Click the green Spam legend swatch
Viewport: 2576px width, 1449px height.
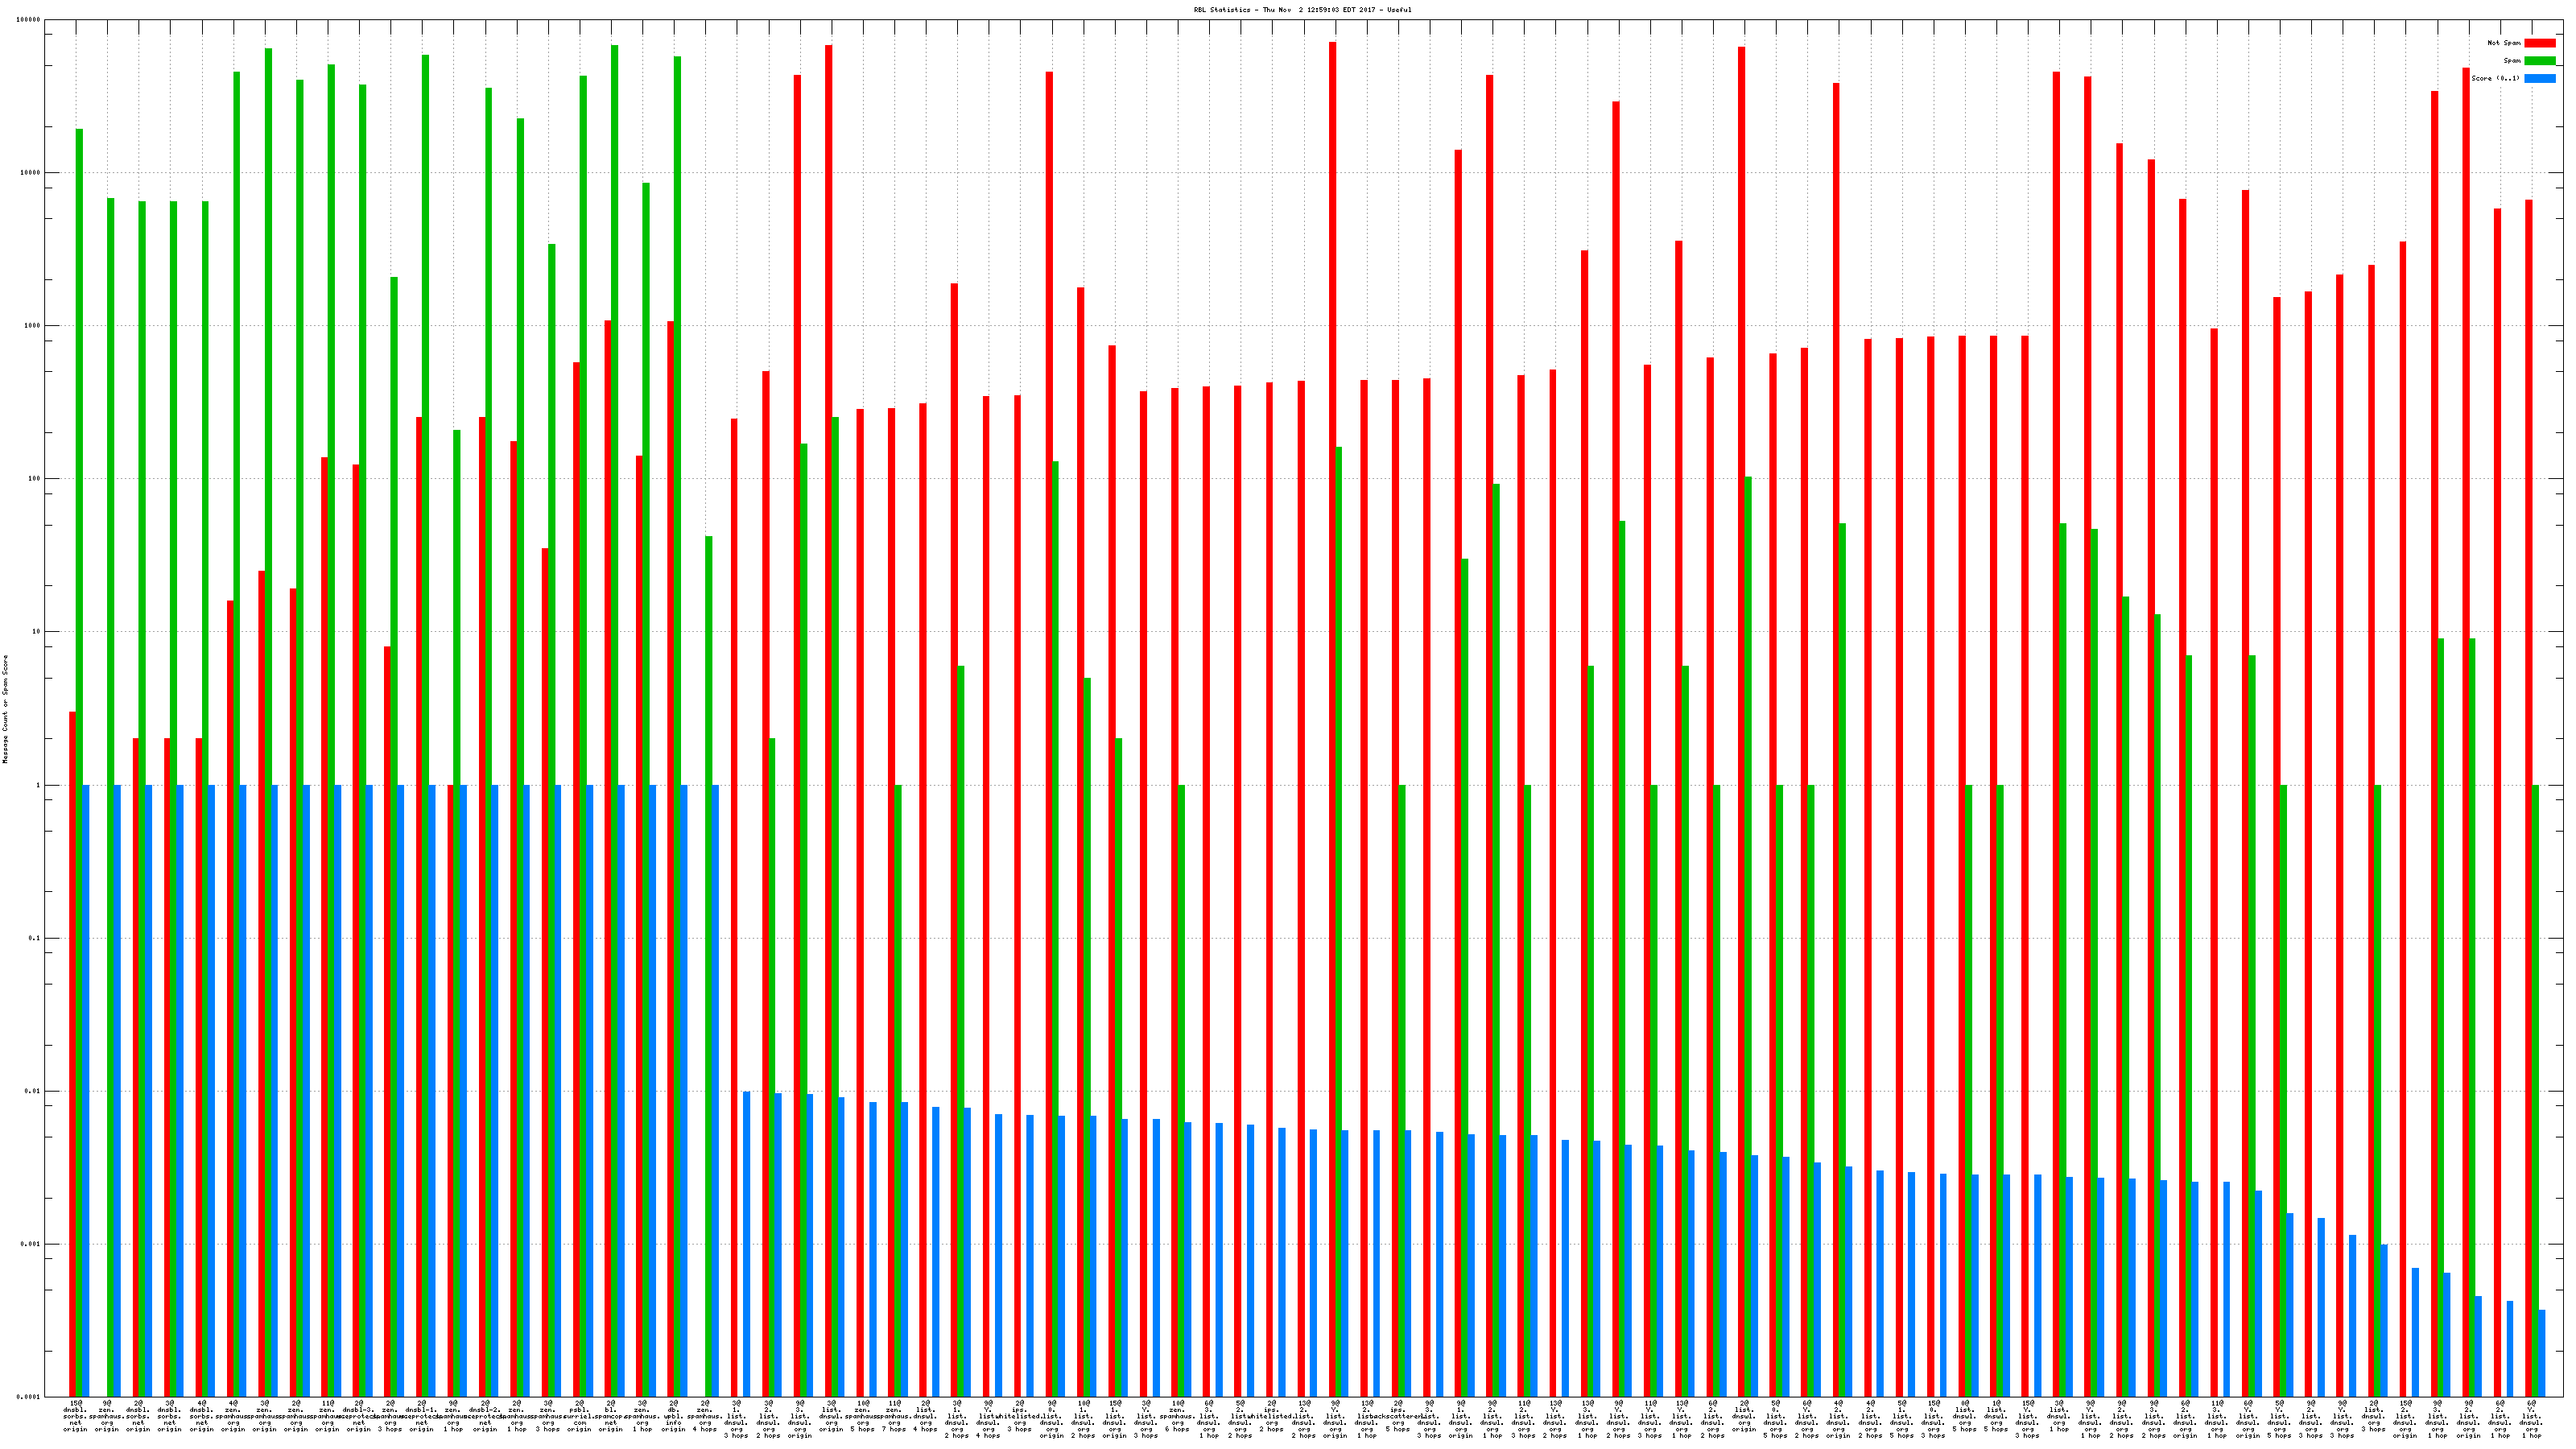click(2539, 61)
